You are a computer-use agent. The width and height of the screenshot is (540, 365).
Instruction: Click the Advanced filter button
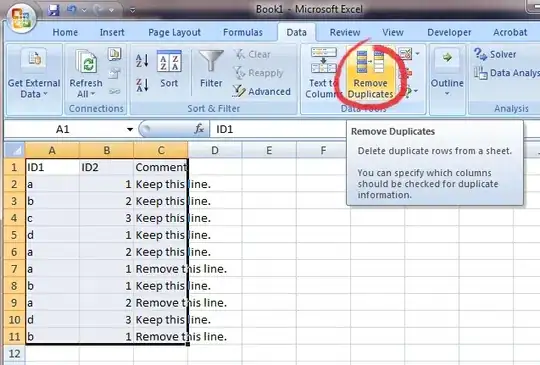262,91
